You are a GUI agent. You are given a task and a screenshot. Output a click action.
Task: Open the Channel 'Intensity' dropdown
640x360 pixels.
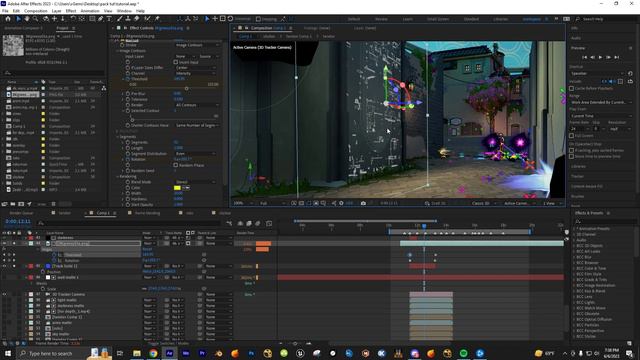click(x=196, y=73)
